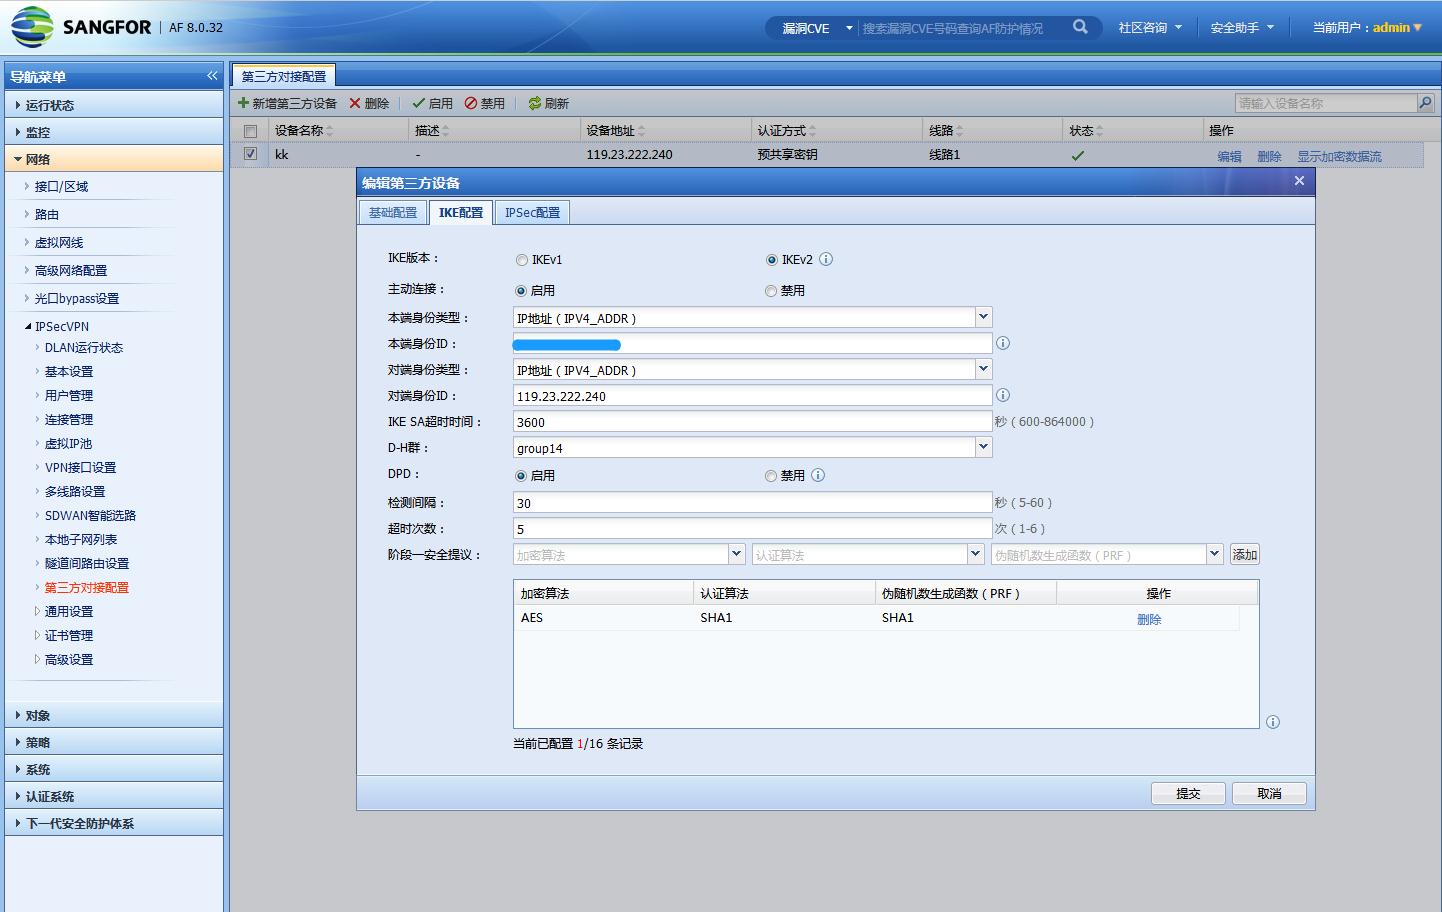Screen dimensions: 1442x912
Task: Click 超时次数 input field
Action: click(752, 528)
